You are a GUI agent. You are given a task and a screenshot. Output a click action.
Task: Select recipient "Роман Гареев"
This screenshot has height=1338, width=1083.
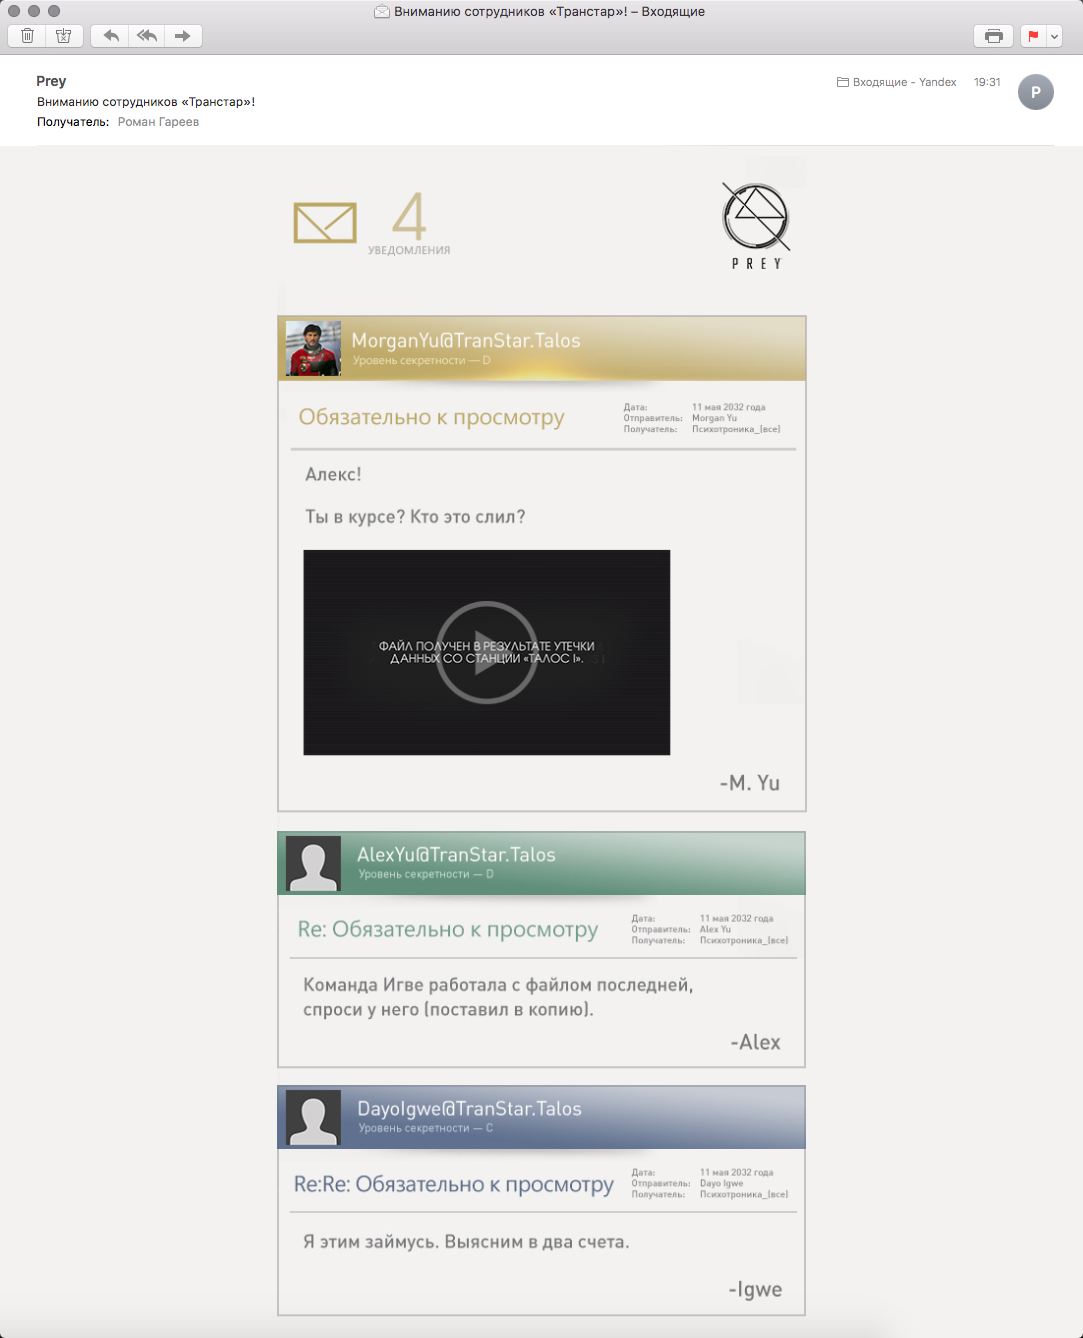click(x=158, y=122)
